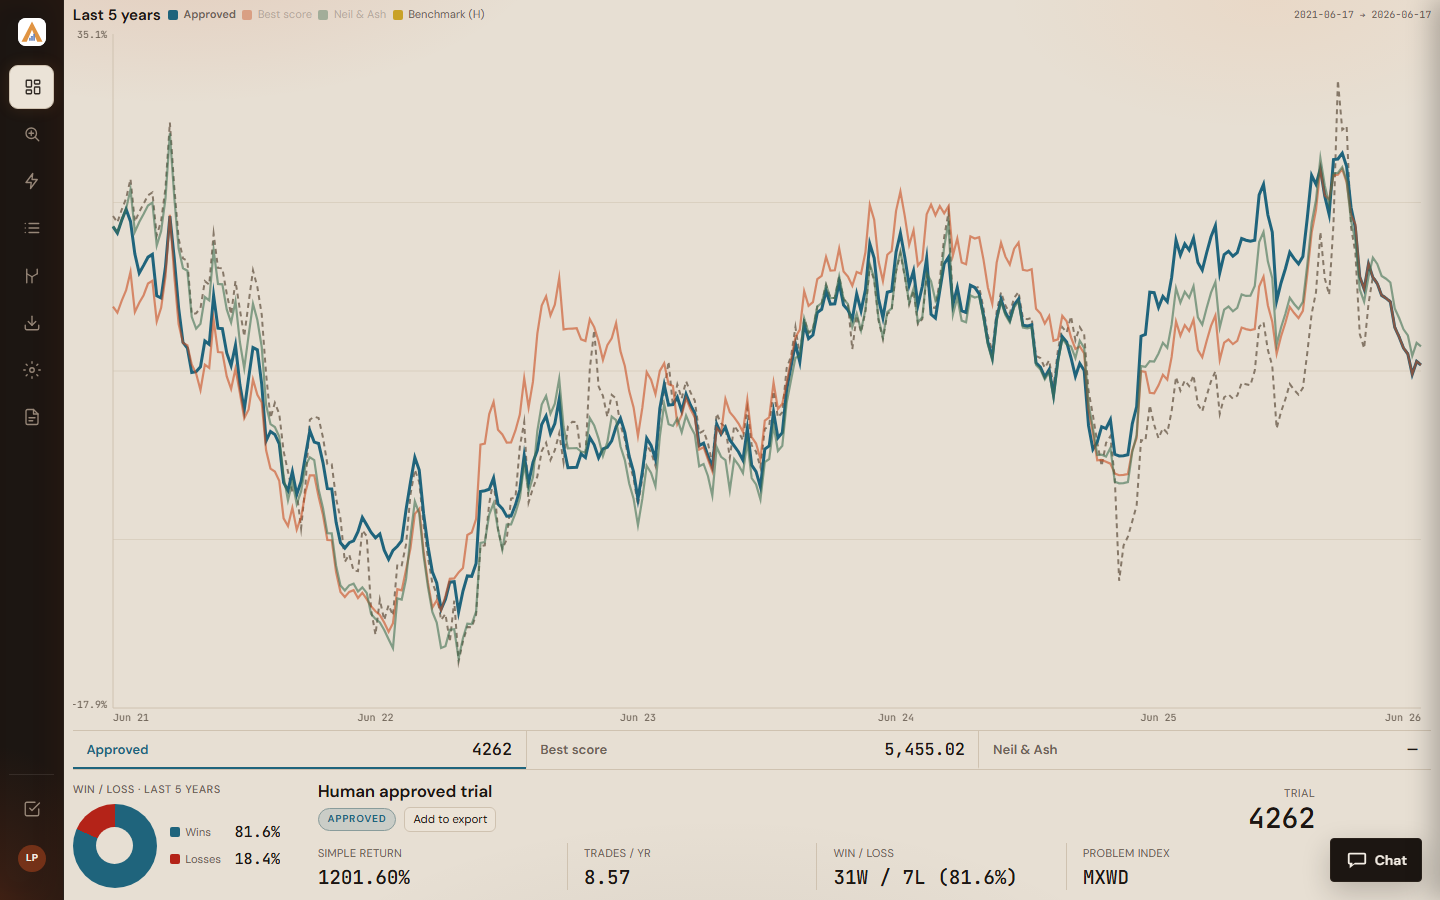The image size is (1440, 900).
Task: Open the lightning bolt icon in sidebar
Action: (32, 181)
